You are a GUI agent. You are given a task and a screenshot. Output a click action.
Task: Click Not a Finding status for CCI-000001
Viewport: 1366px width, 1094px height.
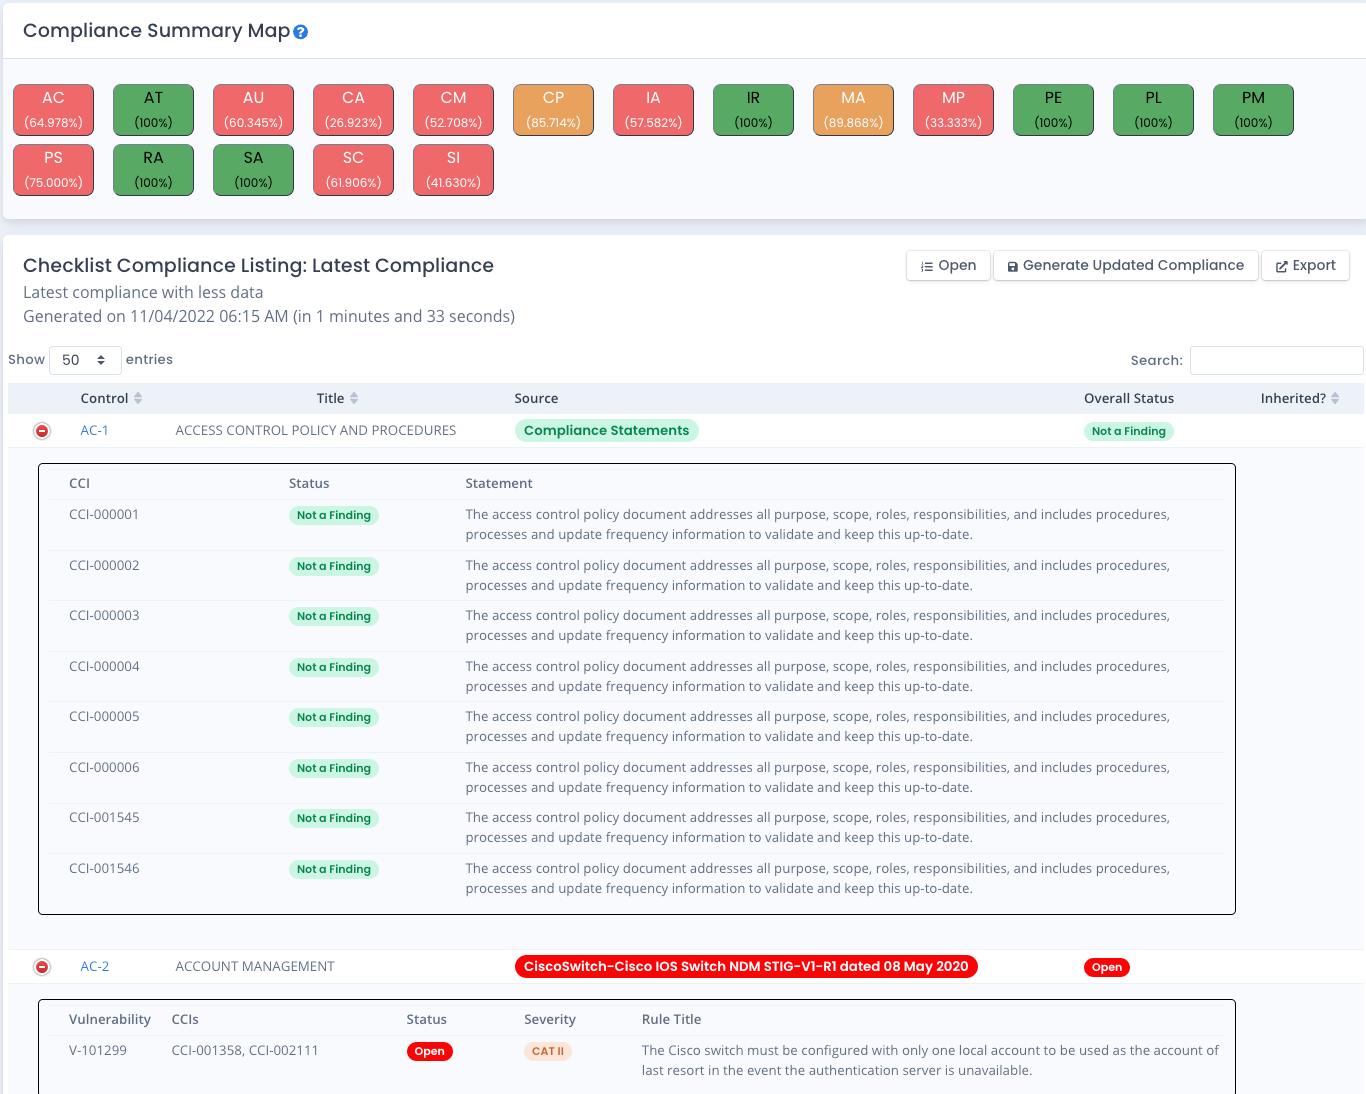click(x=334, y=516)
